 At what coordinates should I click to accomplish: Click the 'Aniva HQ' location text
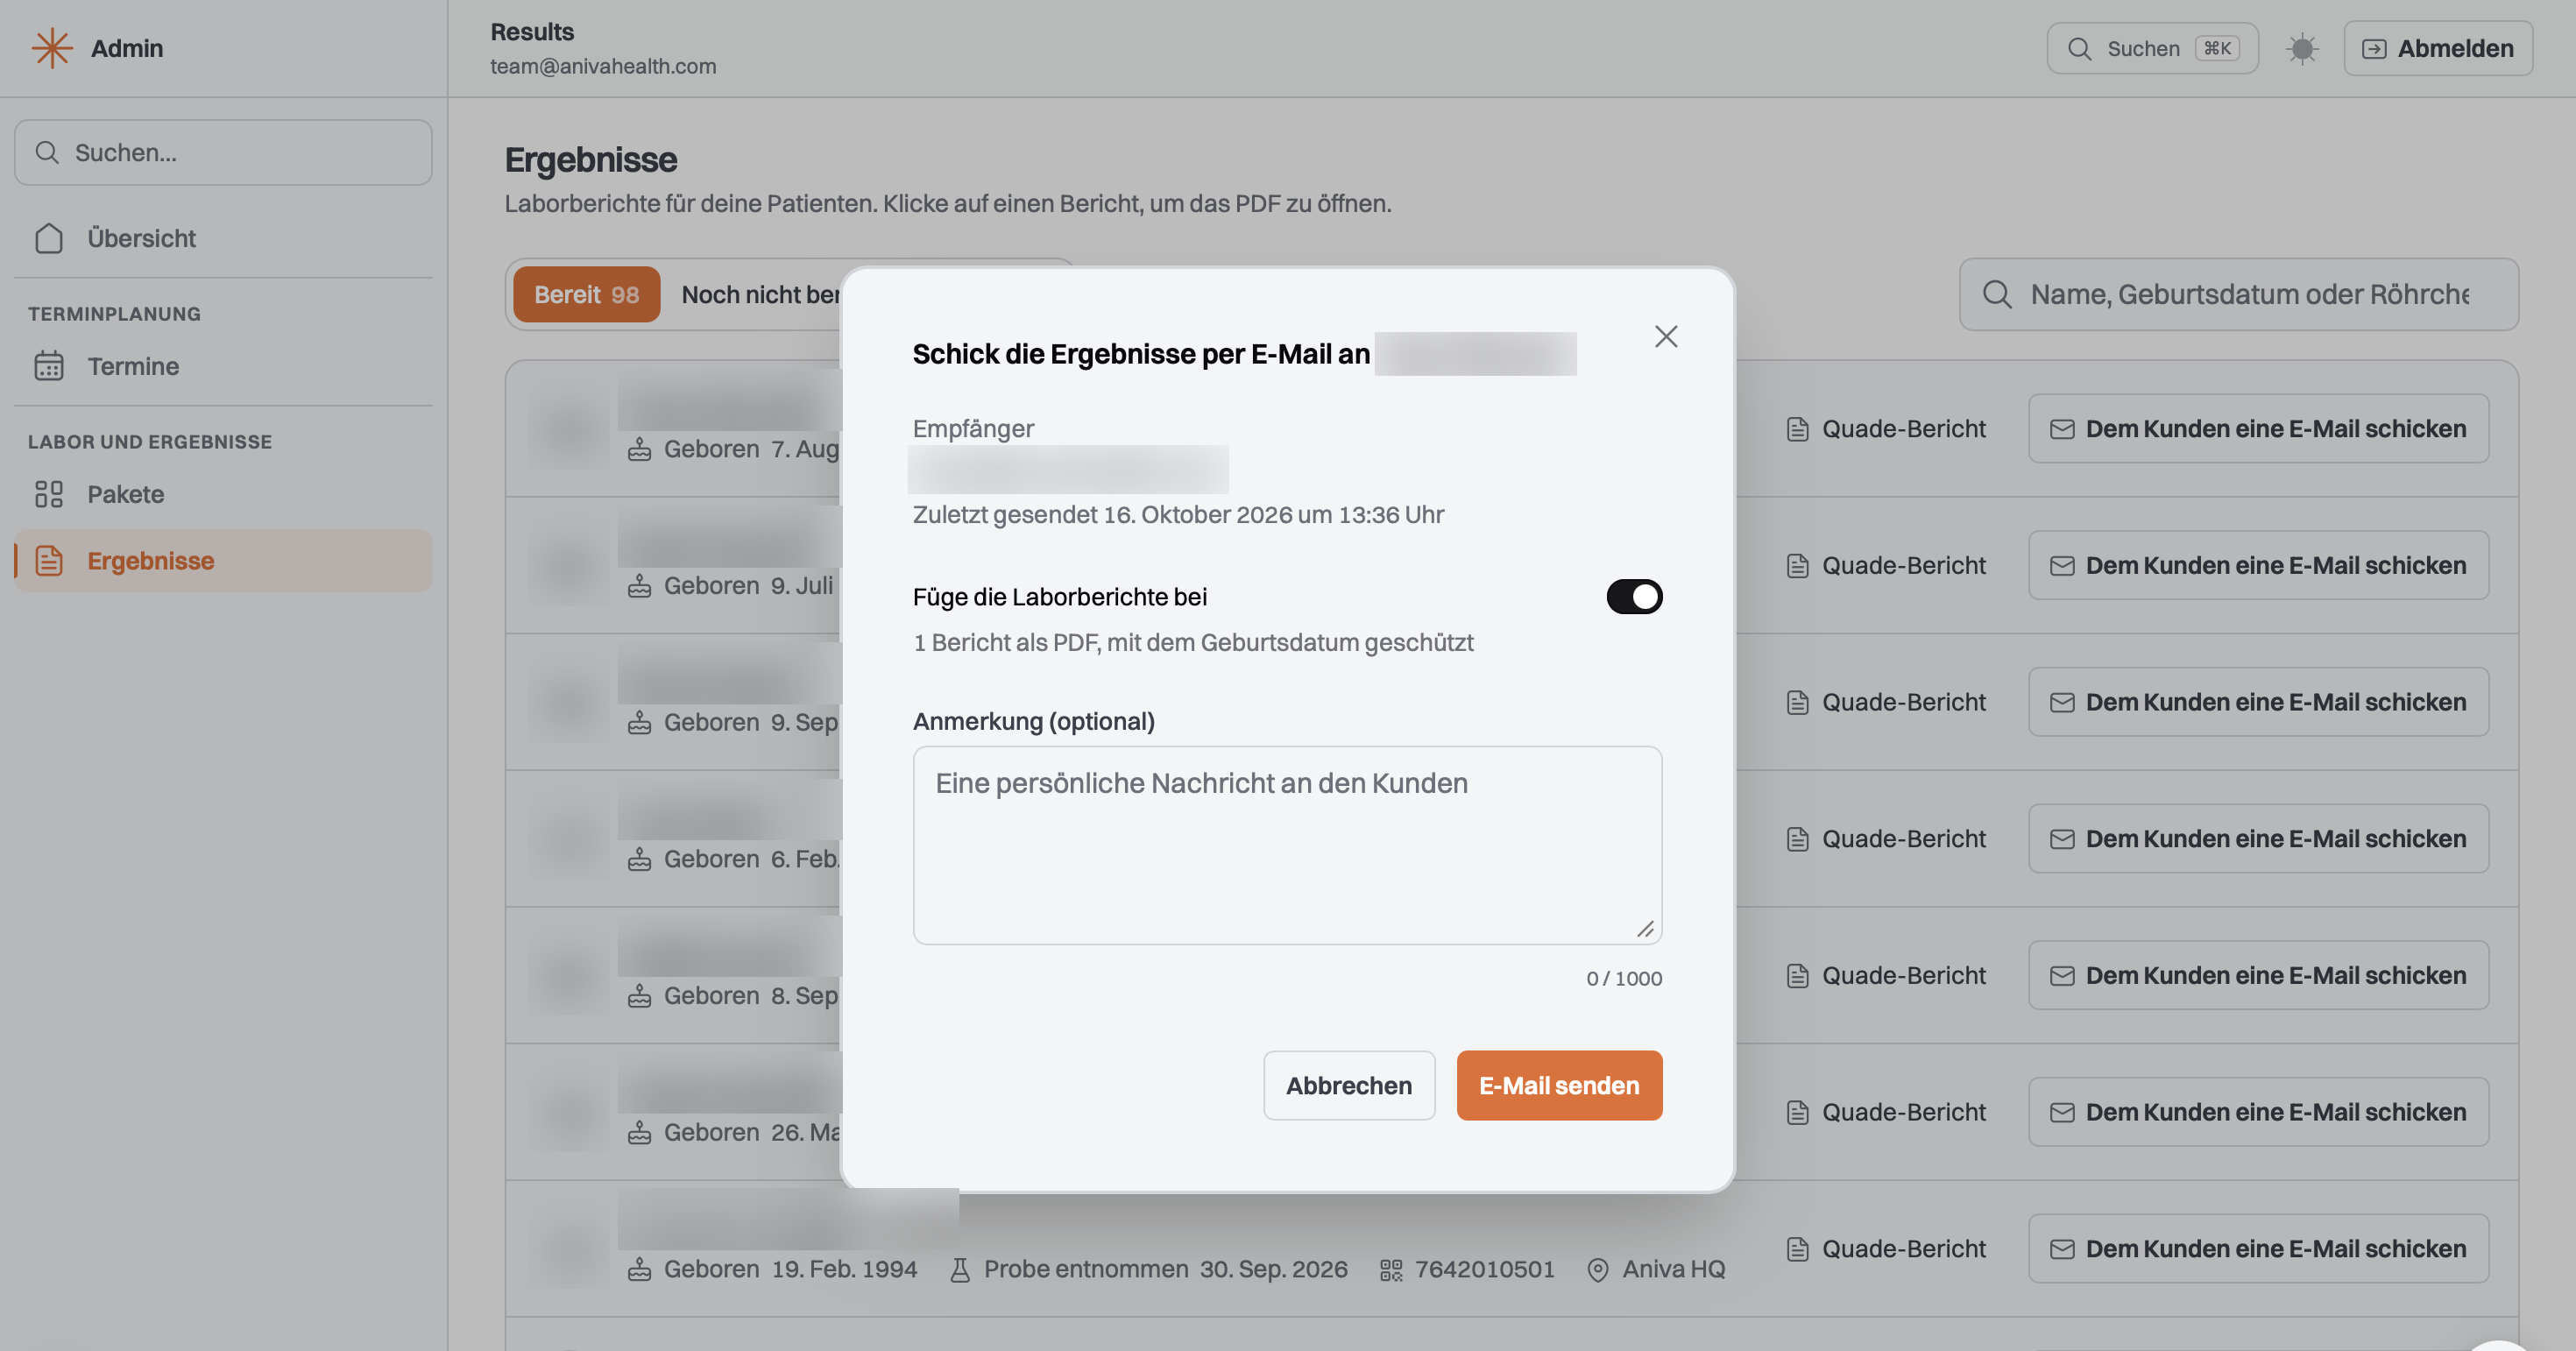pyautogui.click(x=1673, y=1269)
